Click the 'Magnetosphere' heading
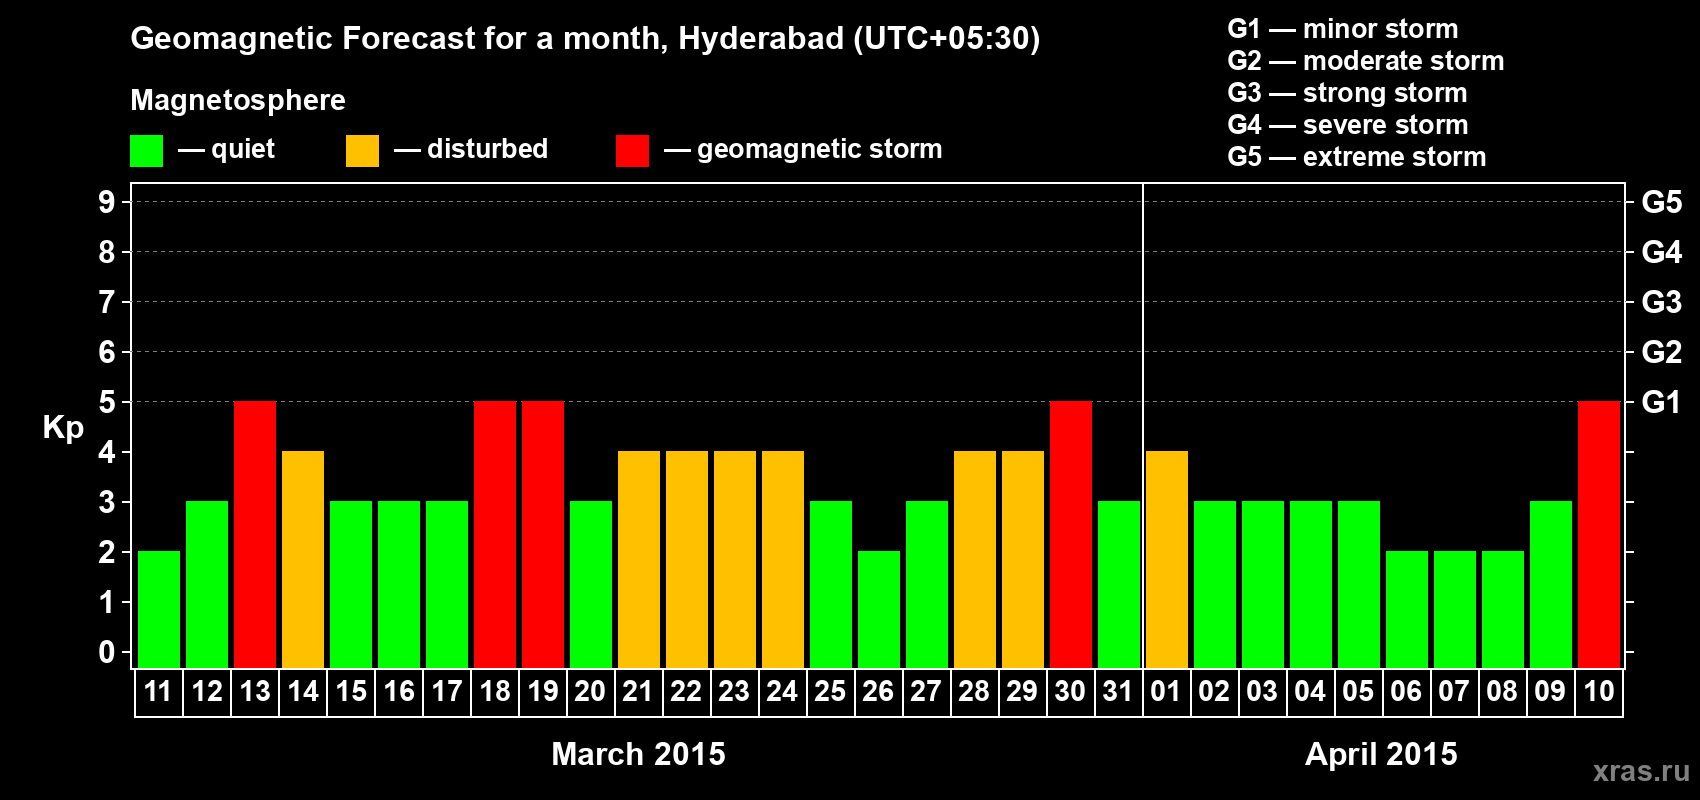1700x800 pixels. click(238, 100)
